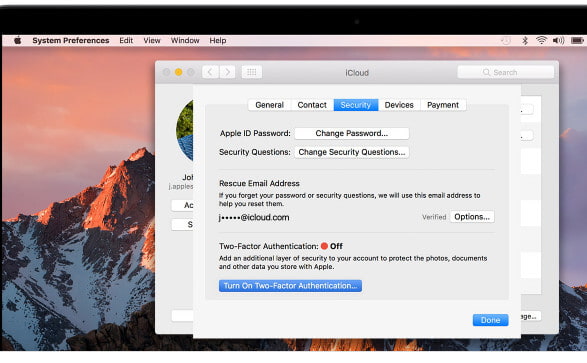This screenshot has width=587, height=363.
Task: Open rescue email Options button
Action: pyautogui.click(x=472, y=217)
